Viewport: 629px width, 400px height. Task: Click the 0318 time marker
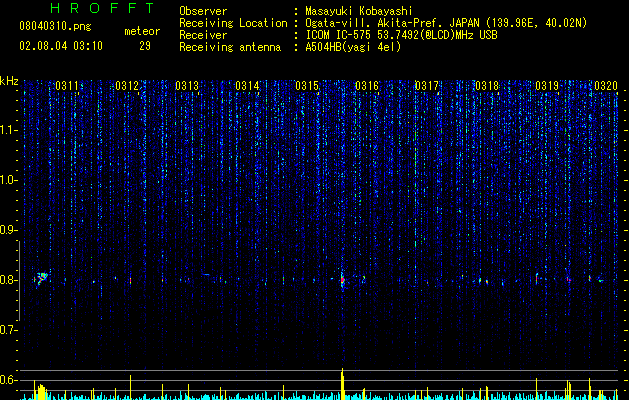pyautogui.click(x=487, y=86)
